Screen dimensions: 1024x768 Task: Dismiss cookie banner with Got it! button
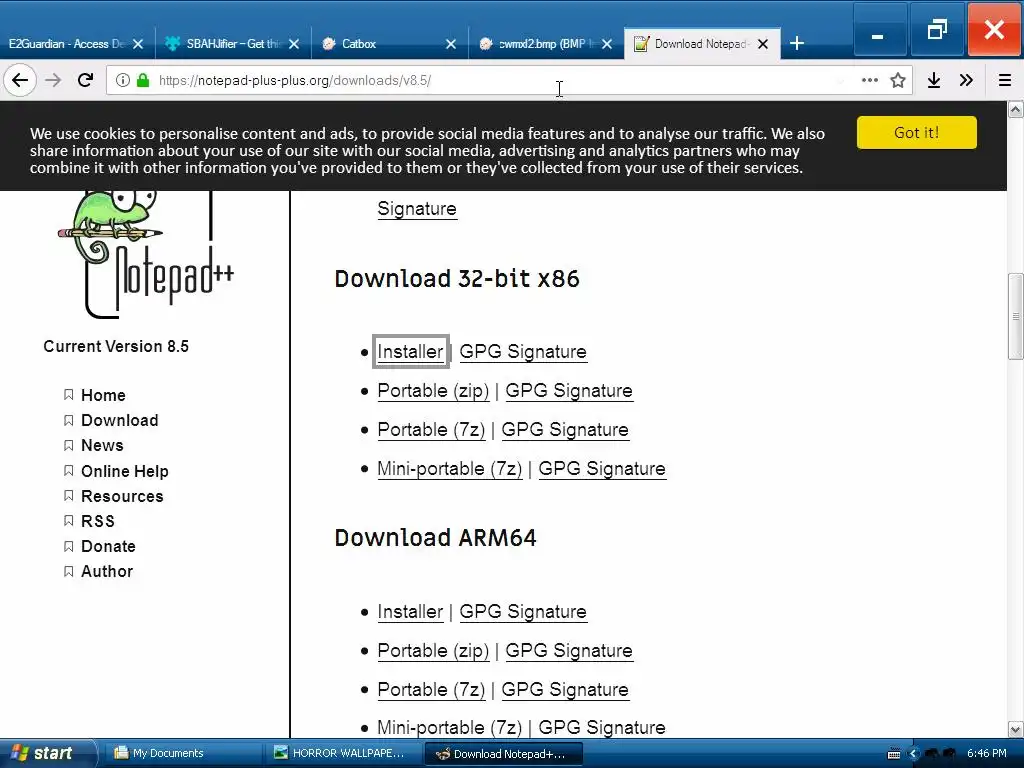click(x=916, y=133)
